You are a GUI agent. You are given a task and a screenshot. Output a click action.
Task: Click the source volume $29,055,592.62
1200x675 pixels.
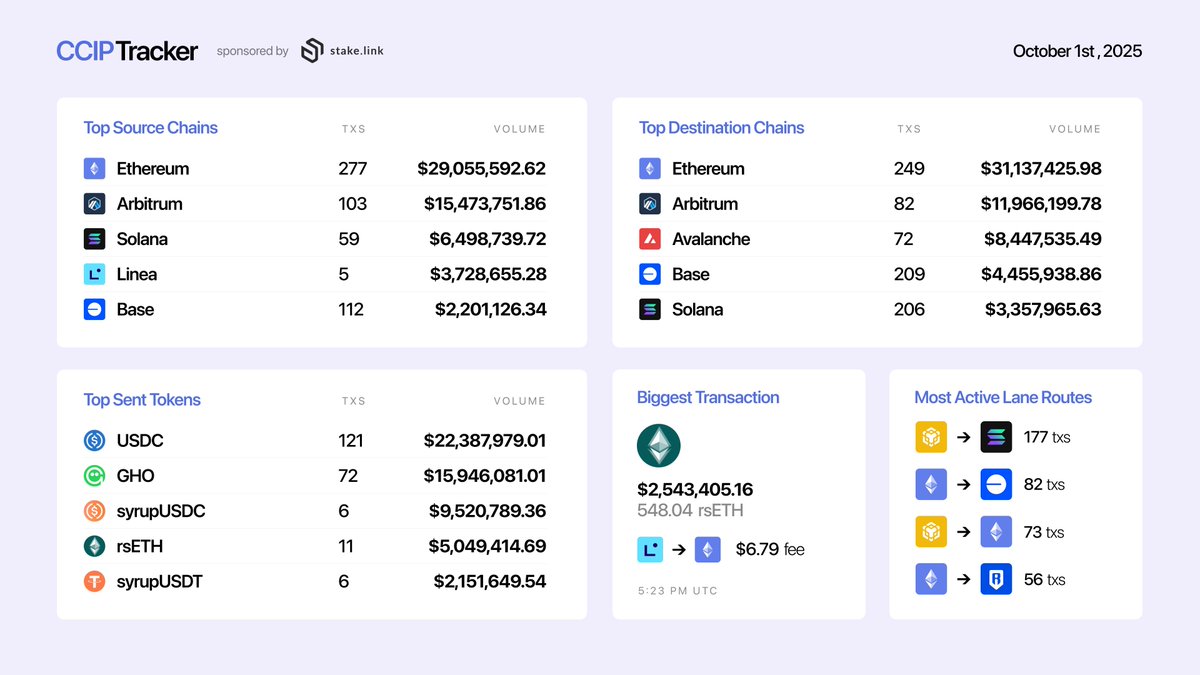(482, 169)
